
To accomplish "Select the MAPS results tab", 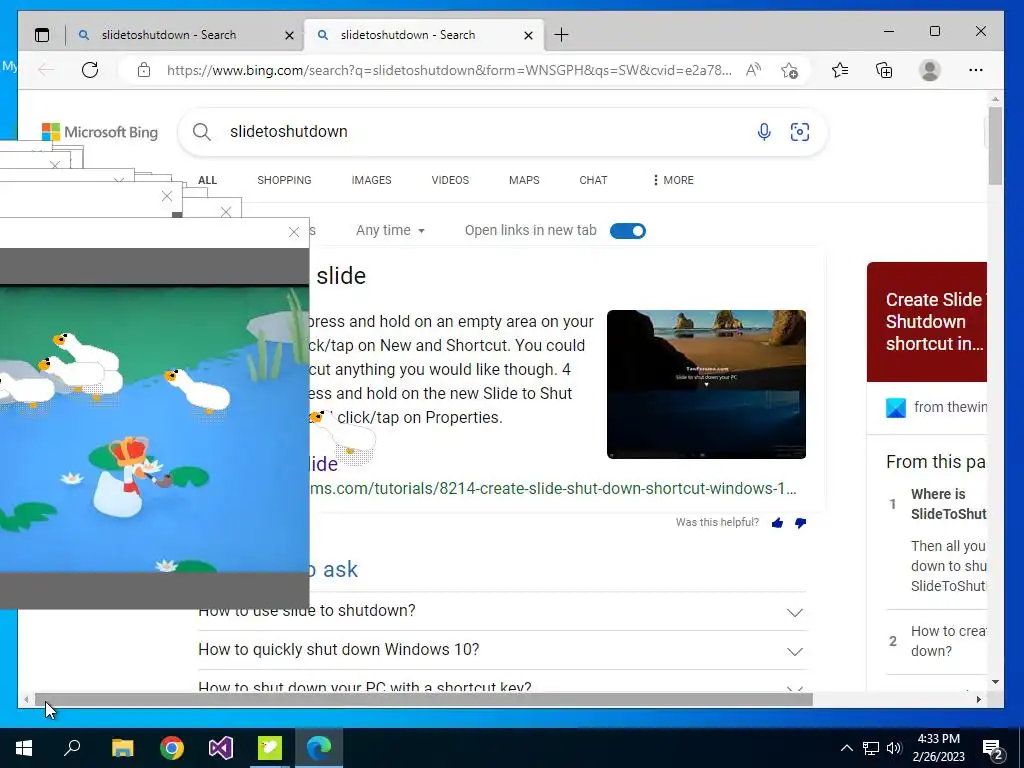I will pos(524,180).
